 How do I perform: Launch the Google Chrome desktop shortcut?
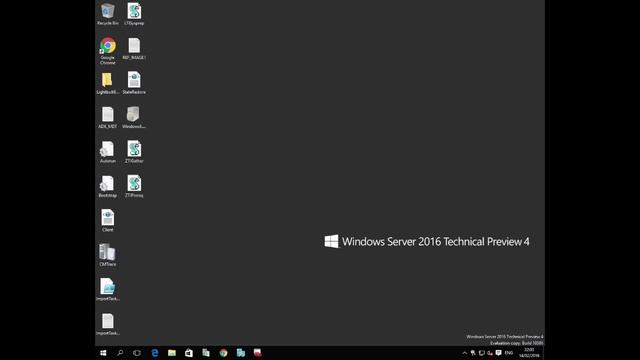point(108,51)
